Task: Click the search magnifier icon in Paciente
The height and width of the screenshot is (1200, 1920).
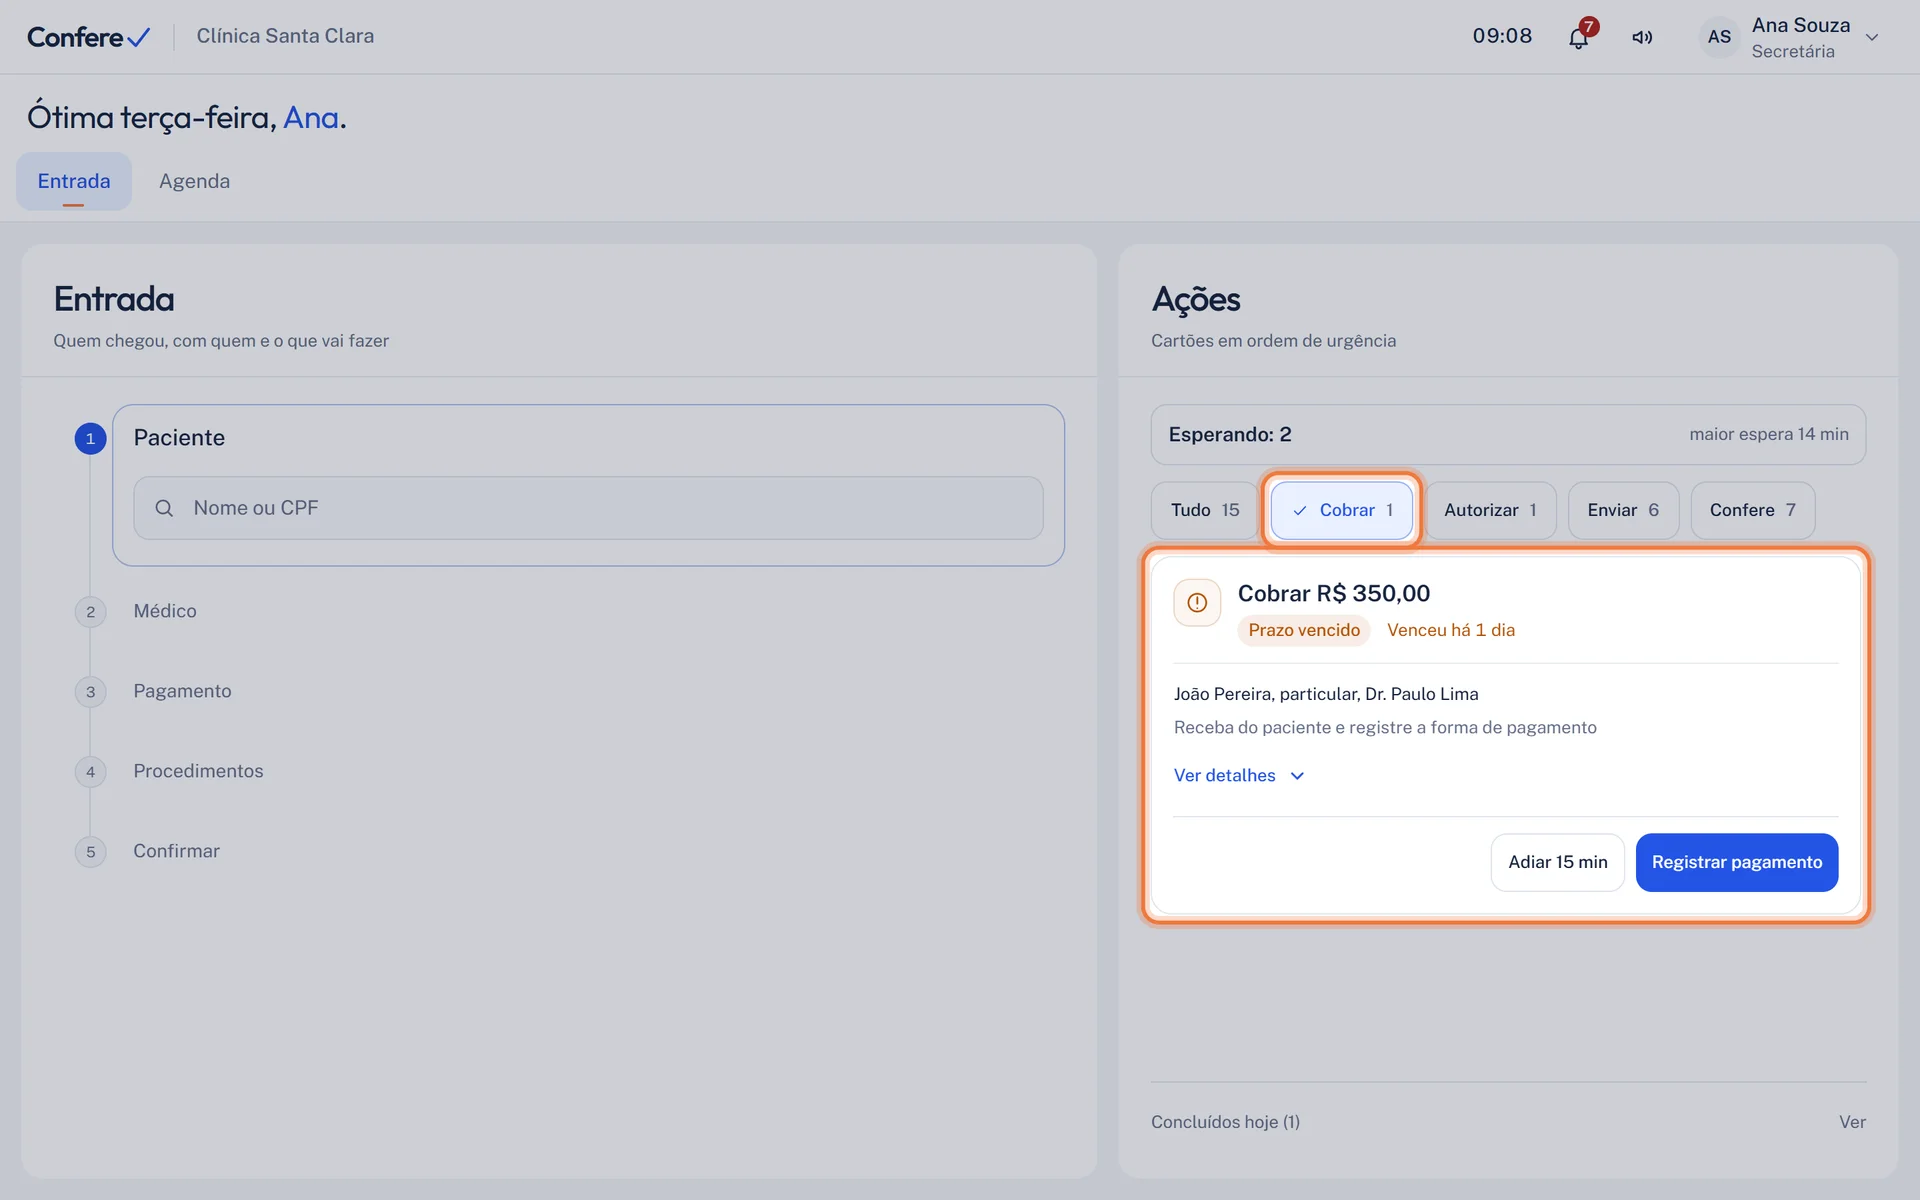Action: point(164,508)
